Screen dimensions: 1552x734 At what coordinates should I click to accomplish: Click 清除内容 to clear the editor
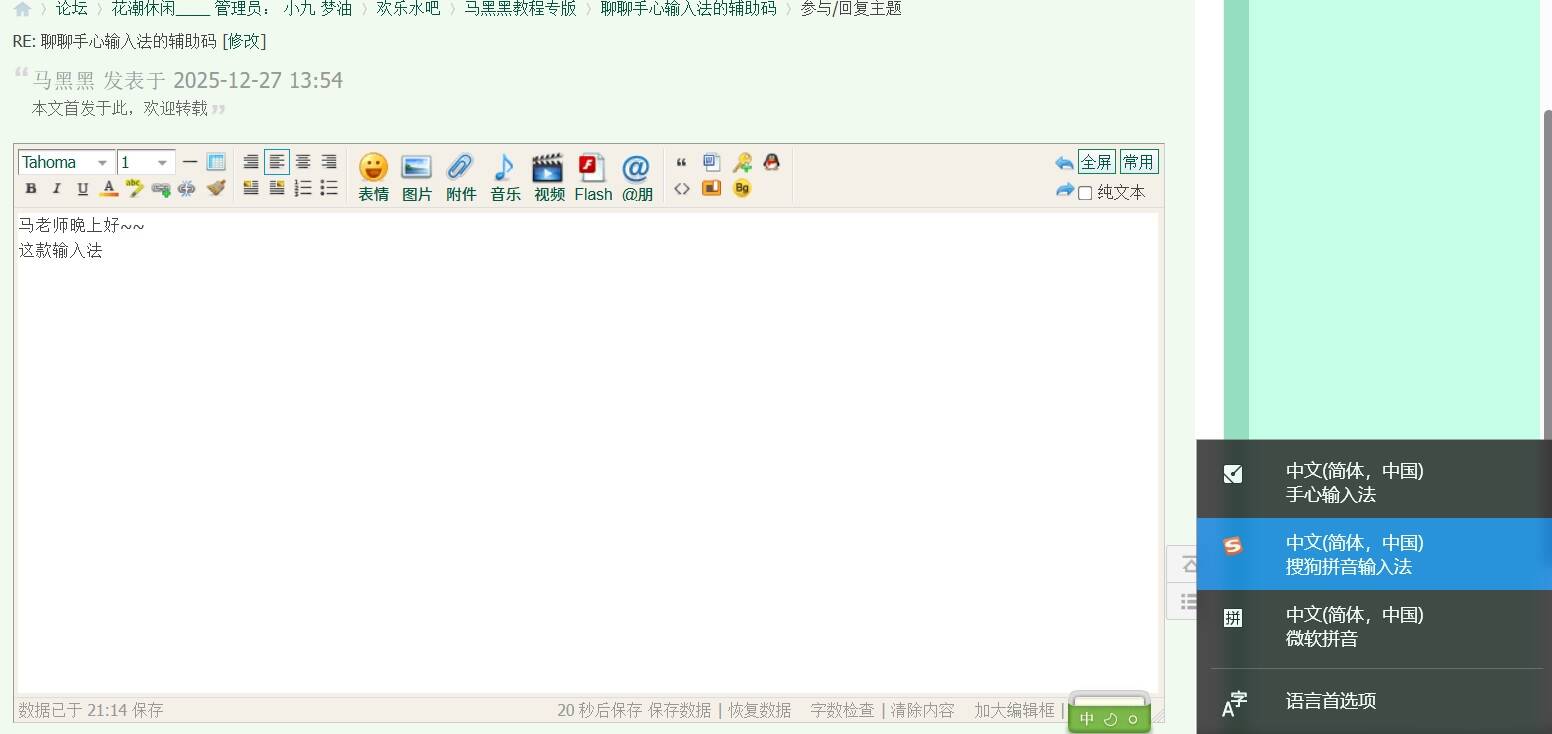922,710
